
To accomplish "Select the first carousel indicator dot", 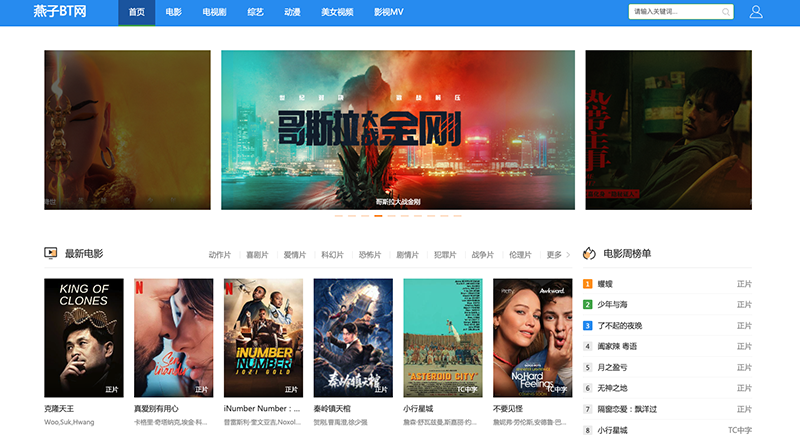I will [339, 216].
